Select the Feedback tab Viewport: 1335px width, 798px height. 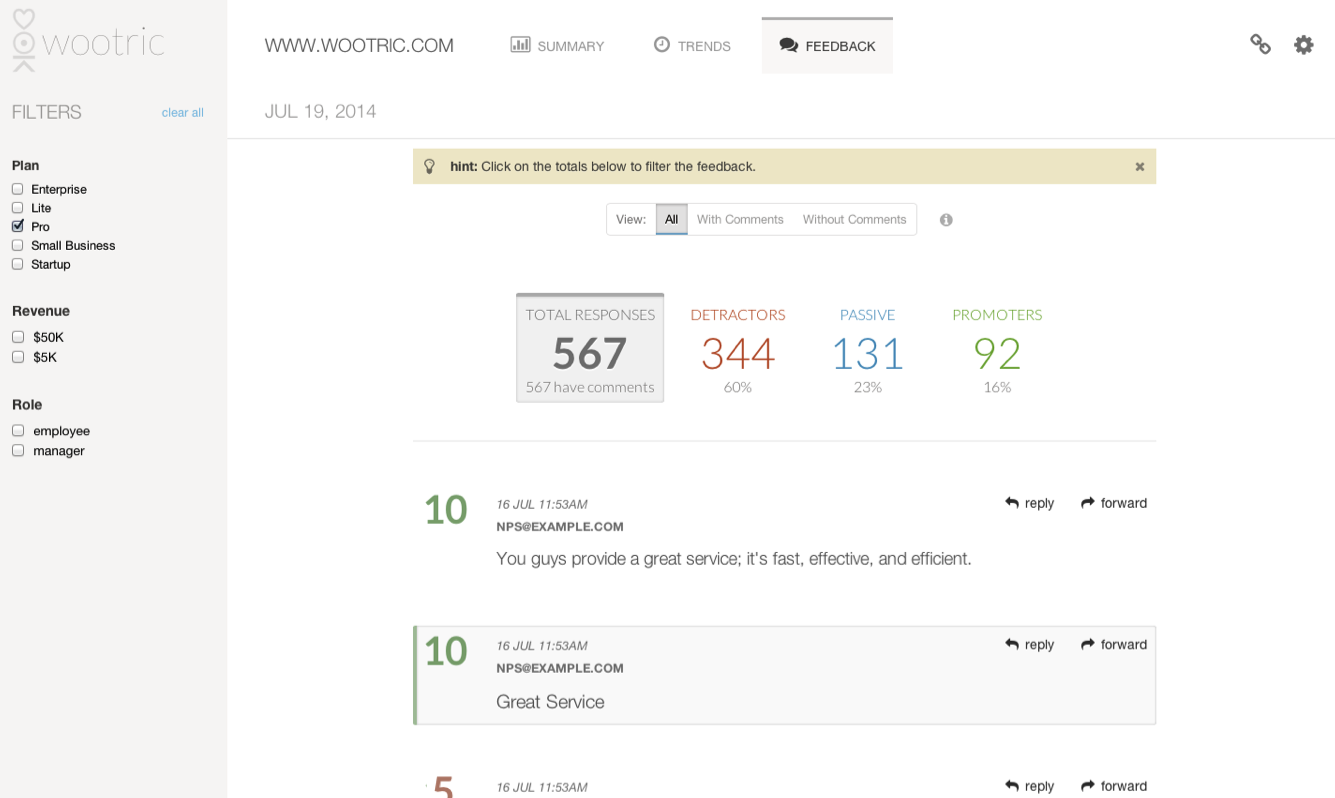[827, 46]
